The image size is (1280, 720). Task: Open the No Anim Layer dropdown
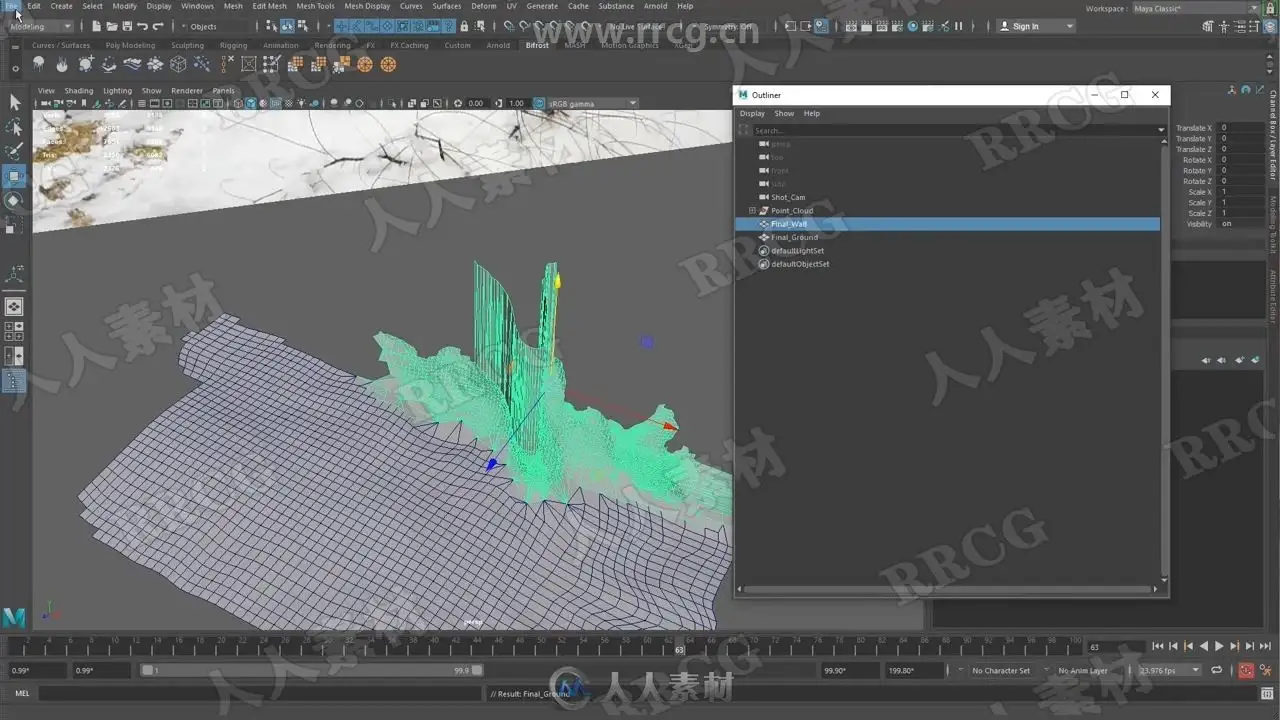click(1083, 670)
